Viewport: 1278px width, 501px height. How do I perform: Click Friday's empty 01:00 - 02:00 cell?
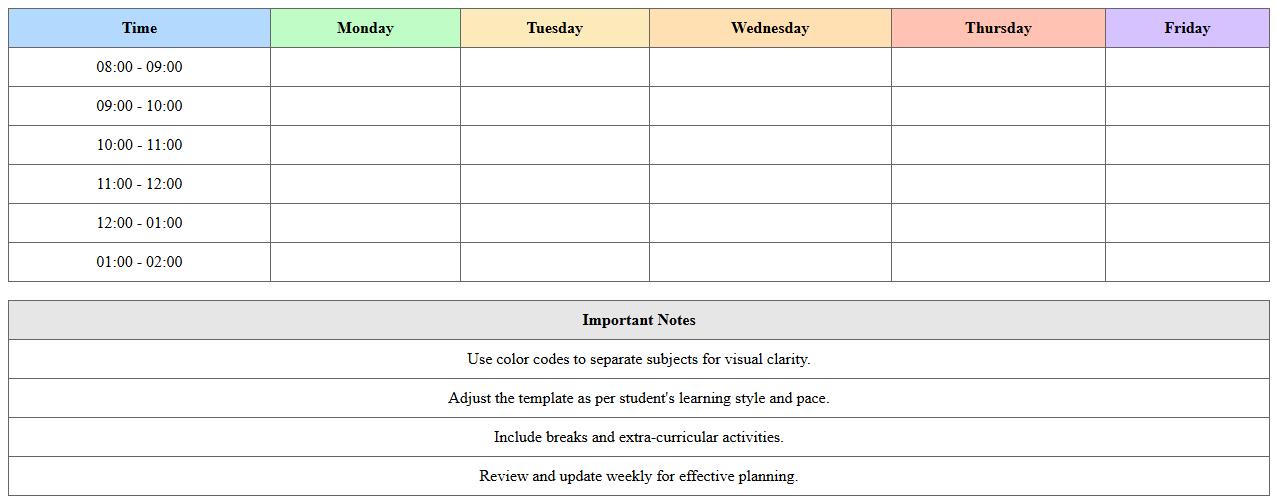coord(1186,262)
